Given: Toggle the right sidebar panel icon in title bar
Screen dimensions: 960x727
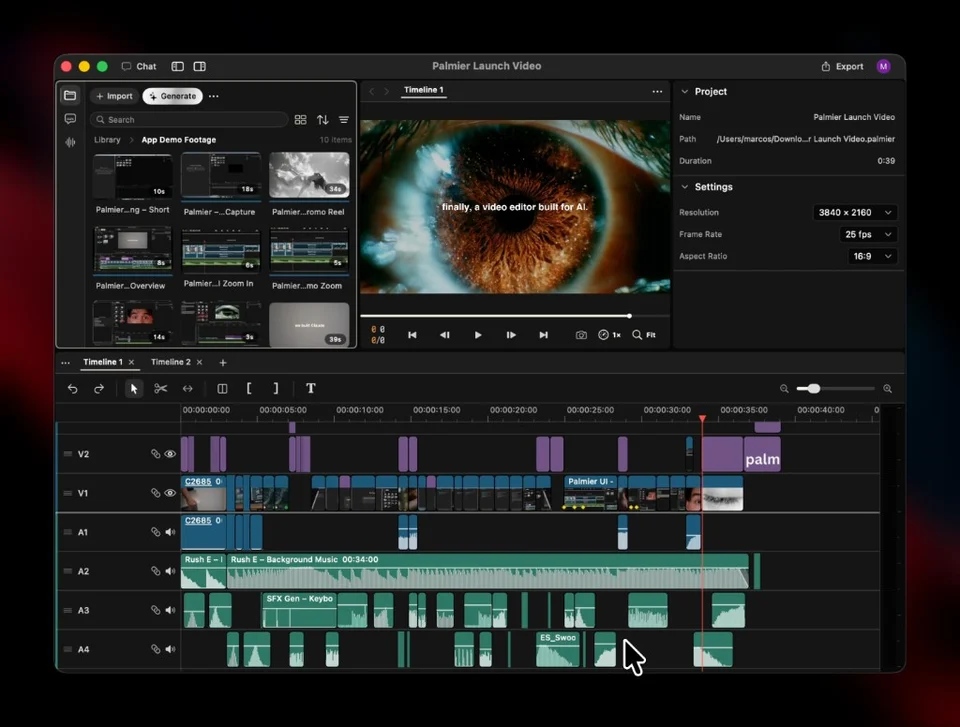Looking at the screenshot, I should click(x=200, y=66).
